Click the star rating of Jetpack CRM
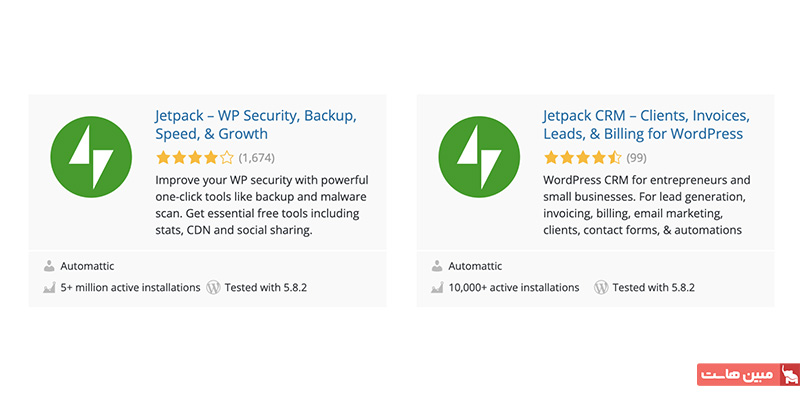 583,158
